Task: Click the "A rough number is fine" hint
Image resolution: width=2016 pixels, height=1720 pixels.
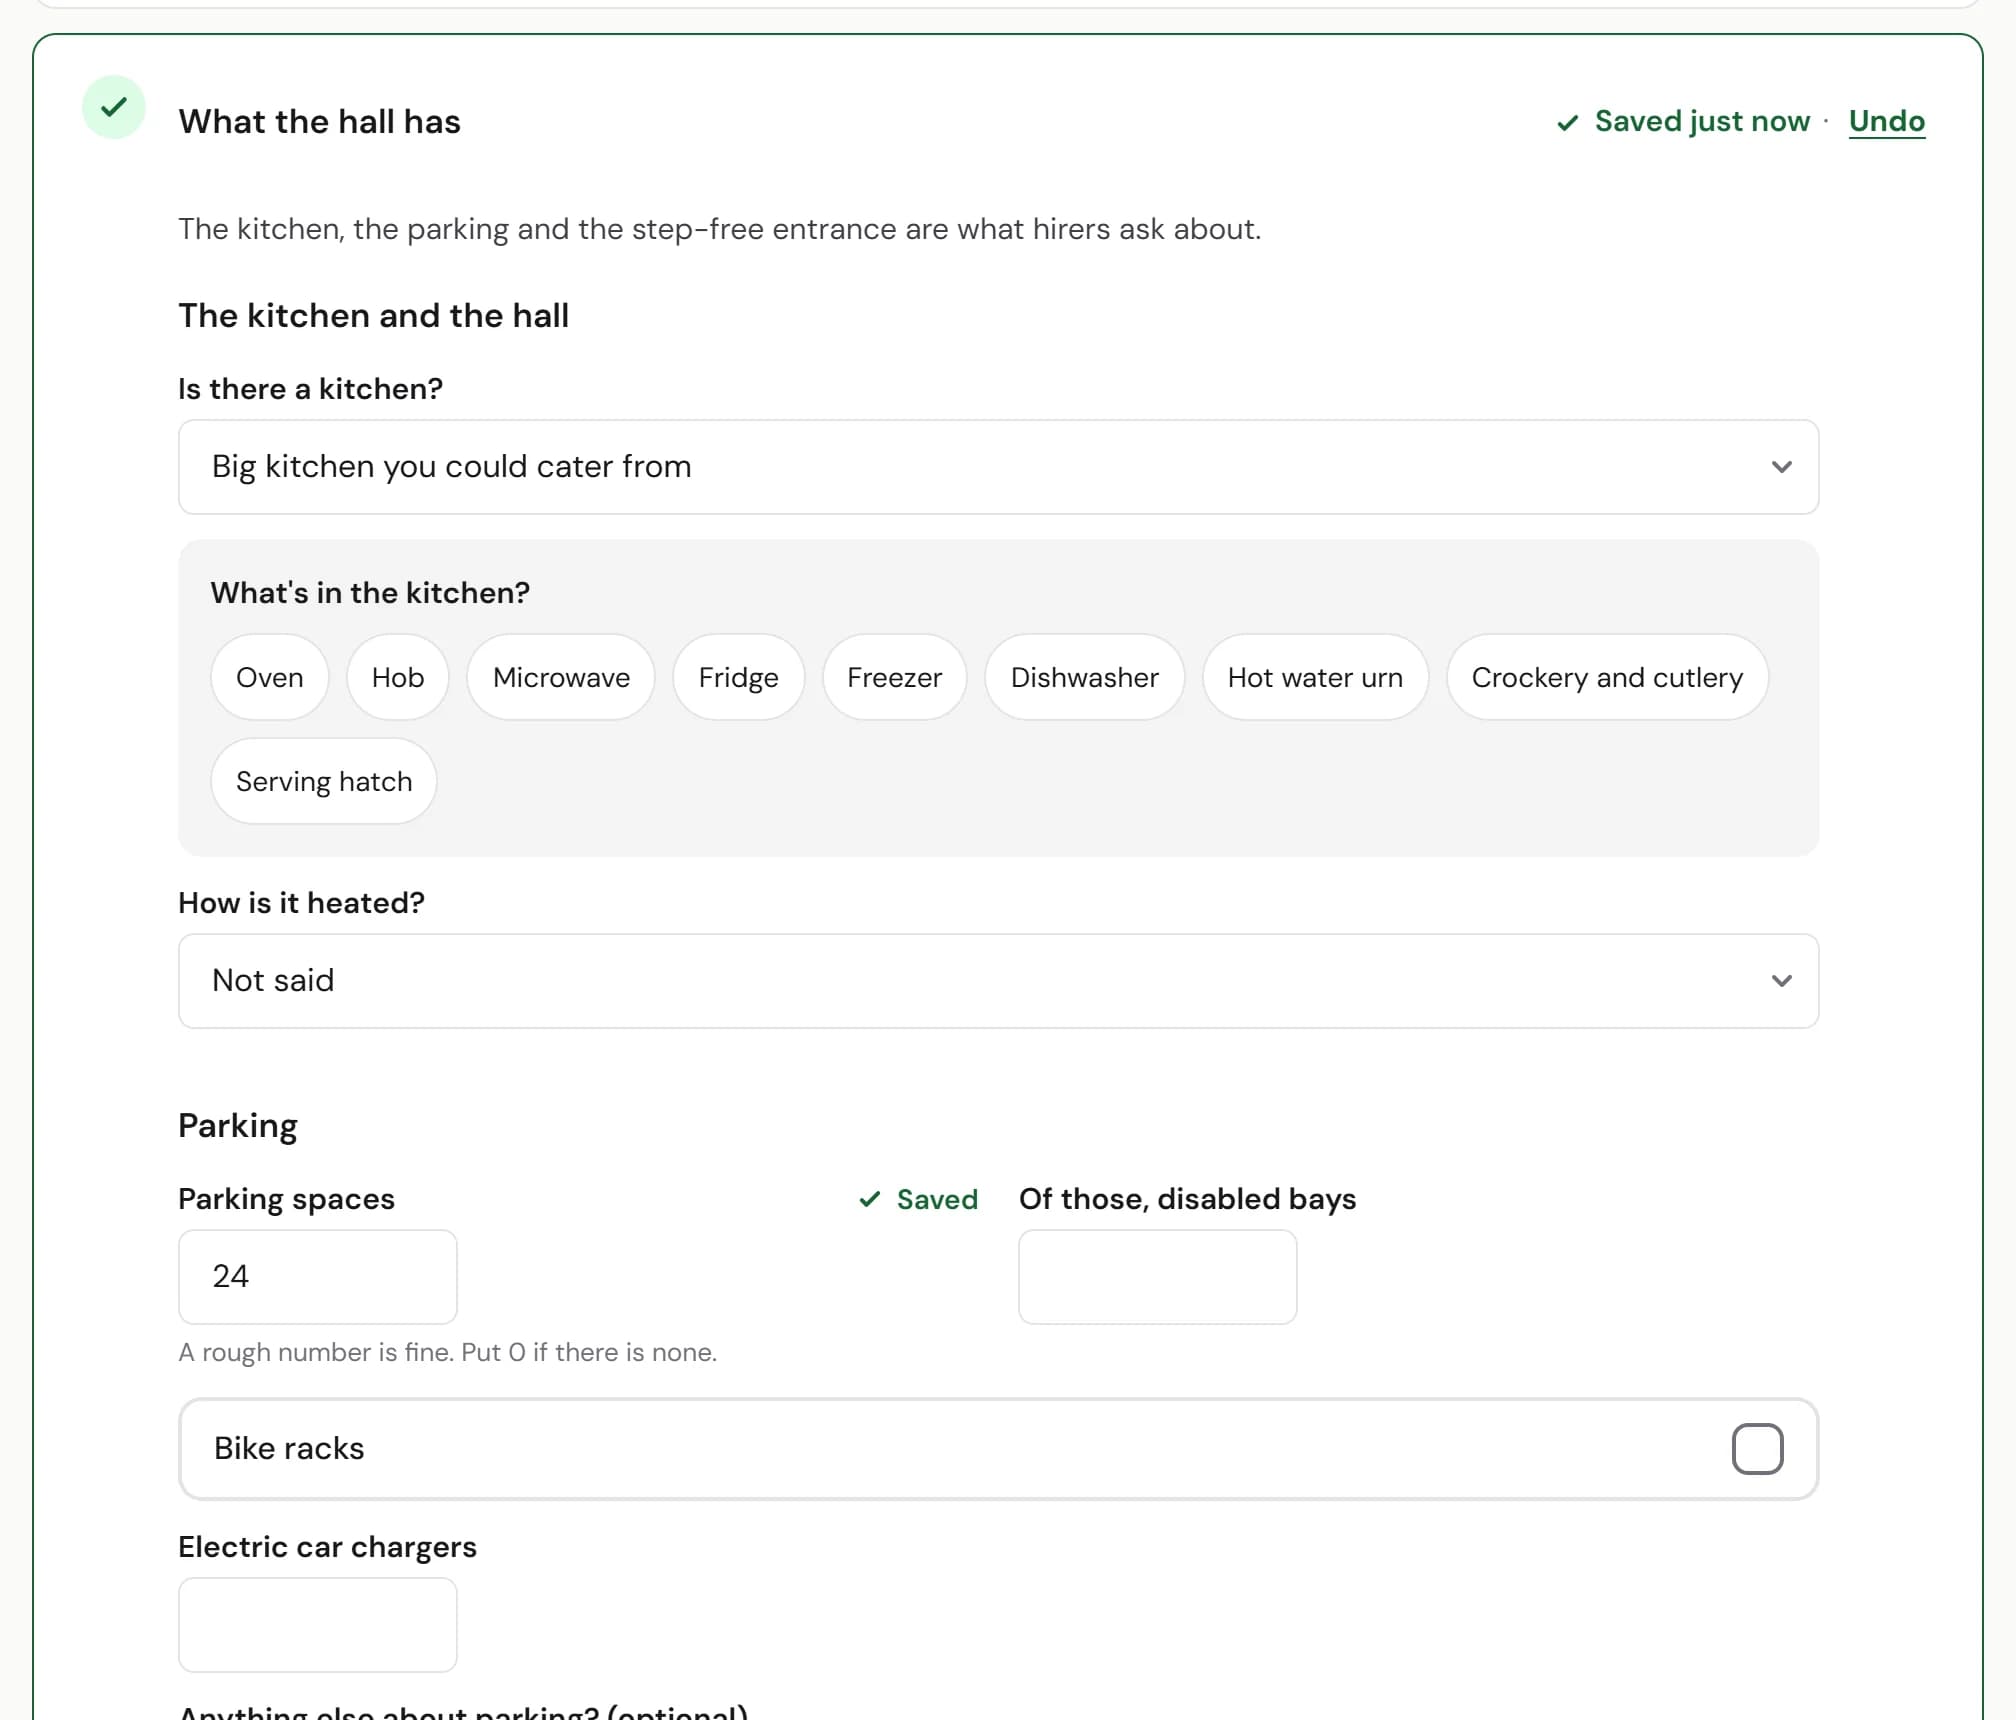Action: coord(448,1352)
